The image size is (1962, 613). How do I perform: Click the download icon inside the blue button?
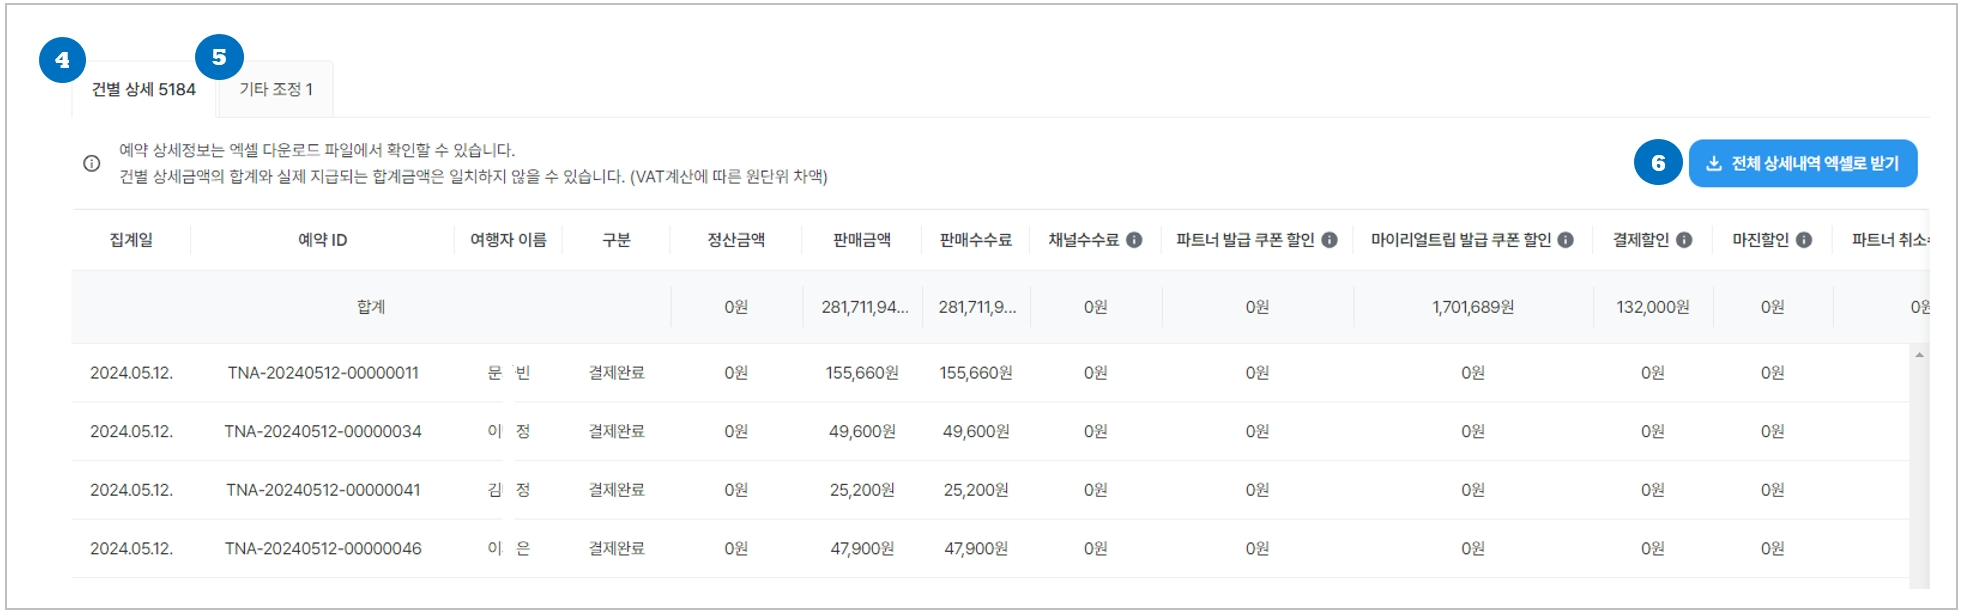[x=1714, y=163]
